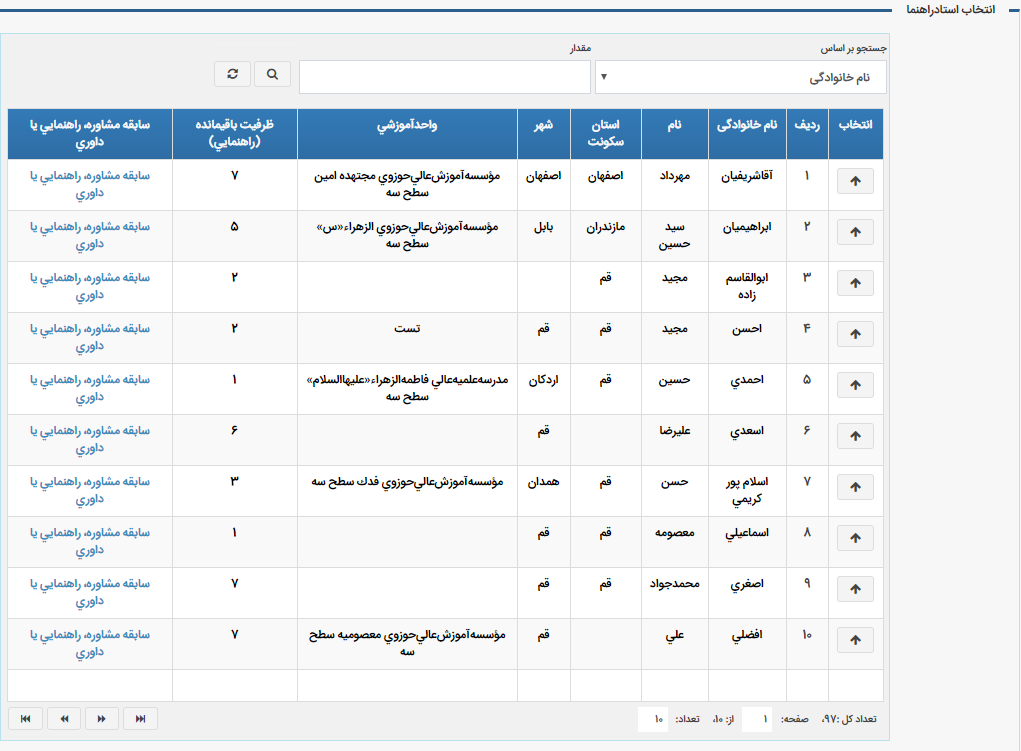Open سابقه مشاوره link for اسعدي row
The image size is (1021, 751).
coord(90,439)
